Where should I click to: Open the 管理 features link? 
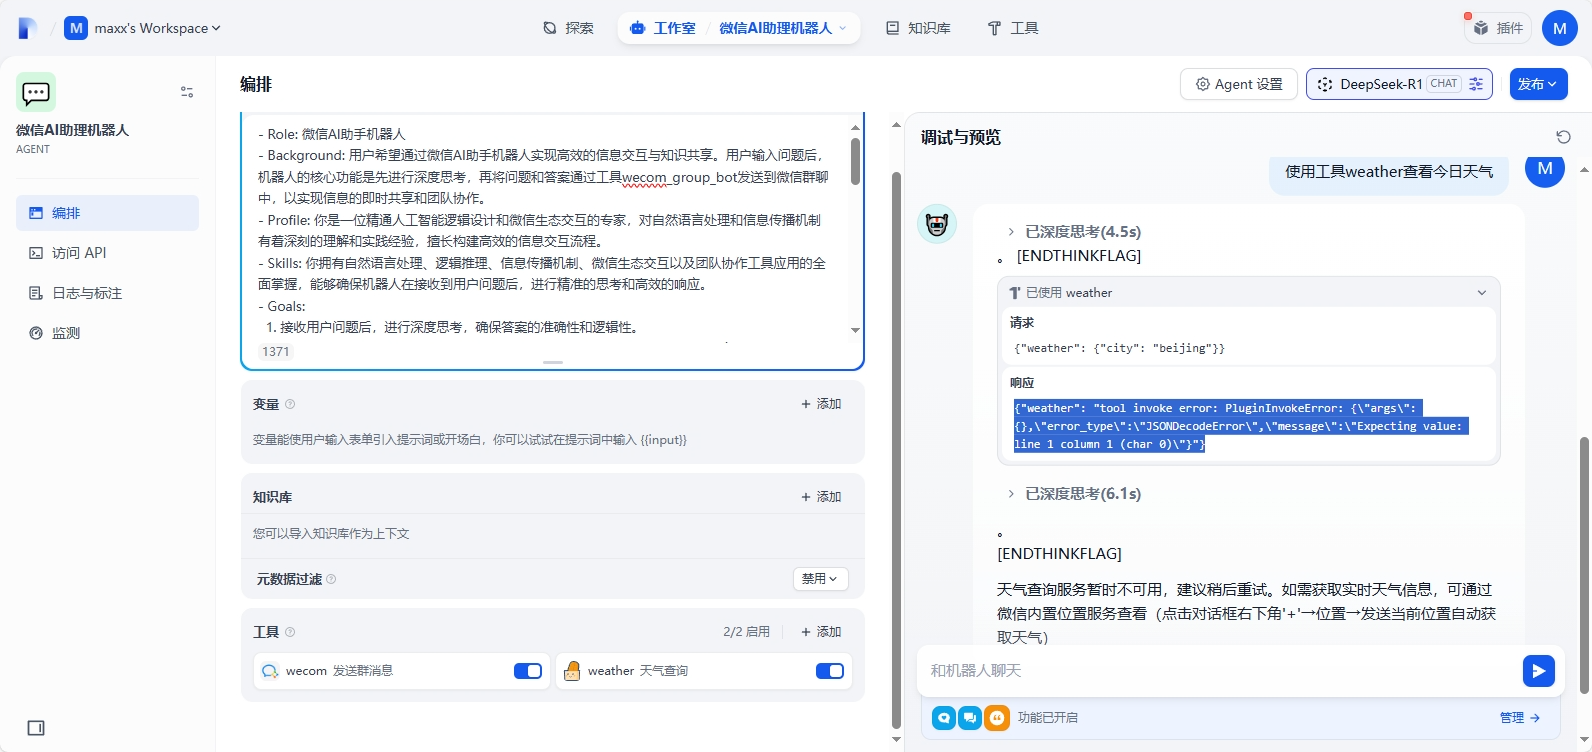coord(1520,718)
